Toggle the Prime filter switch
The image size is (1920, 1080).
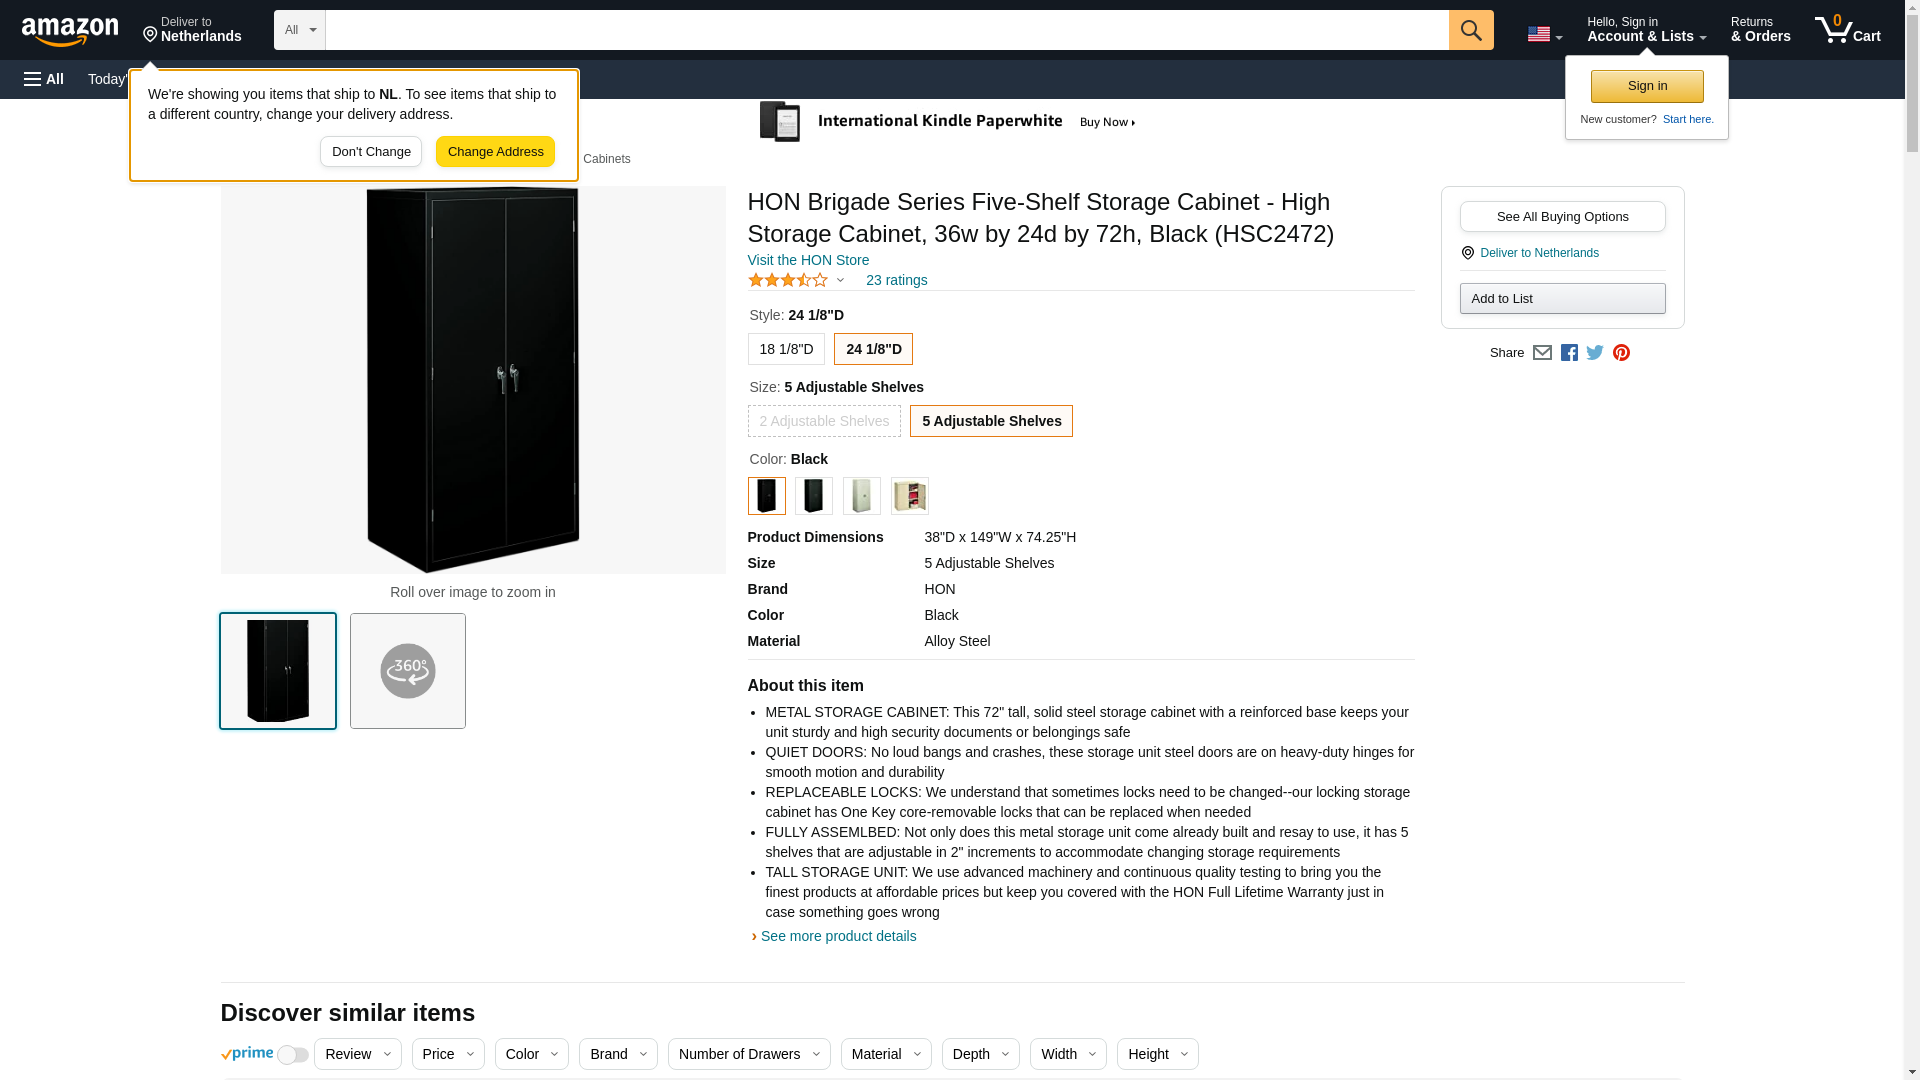292,1055
